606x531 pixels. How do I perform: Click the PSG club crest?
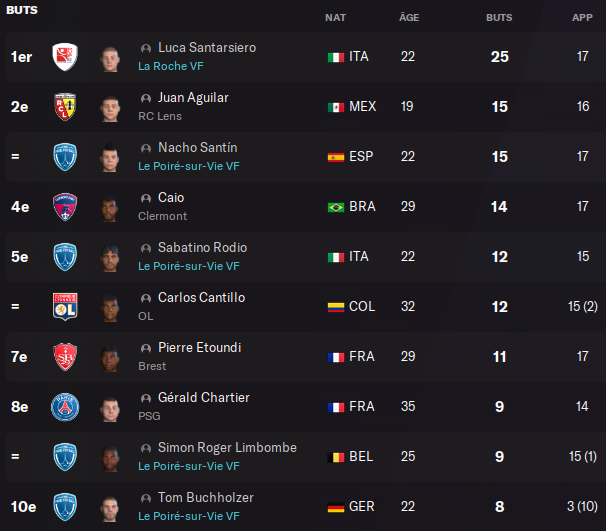[x=65, y=407]
